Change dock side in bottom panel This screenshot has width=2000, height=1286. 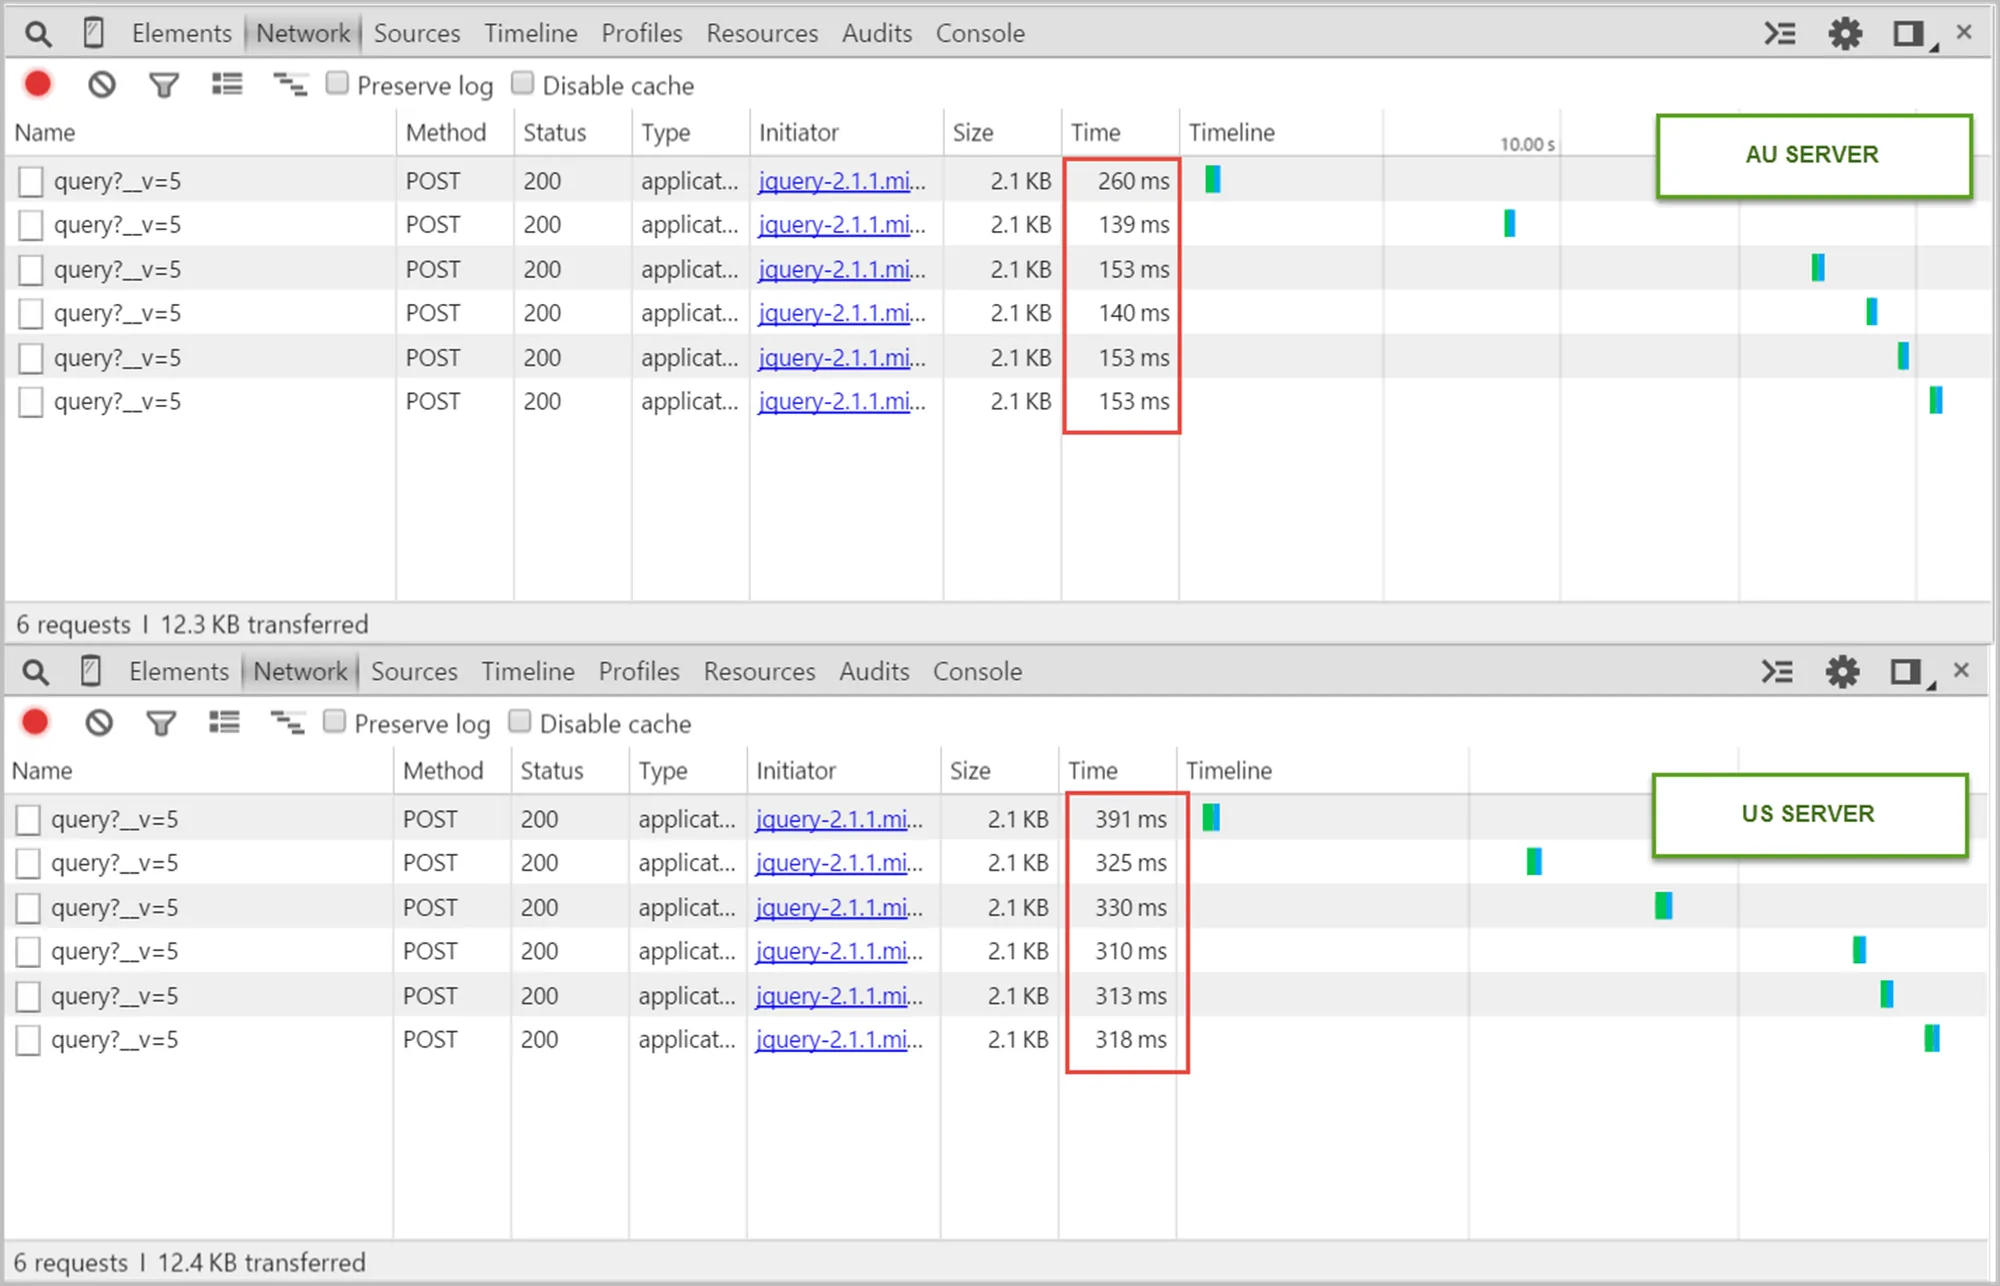[x=1911, y=672]
